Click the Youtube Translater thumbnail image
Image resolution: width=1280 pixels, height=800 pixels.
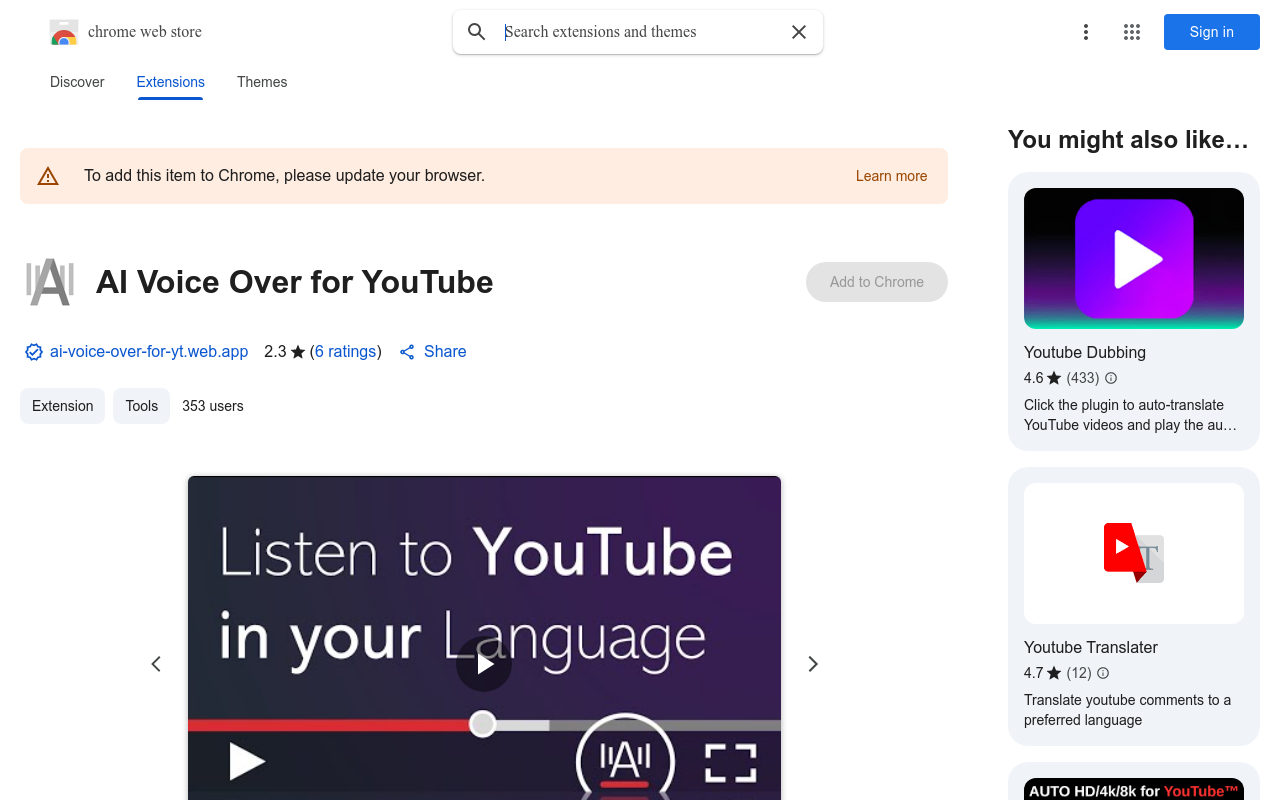tap(1134, 553)
